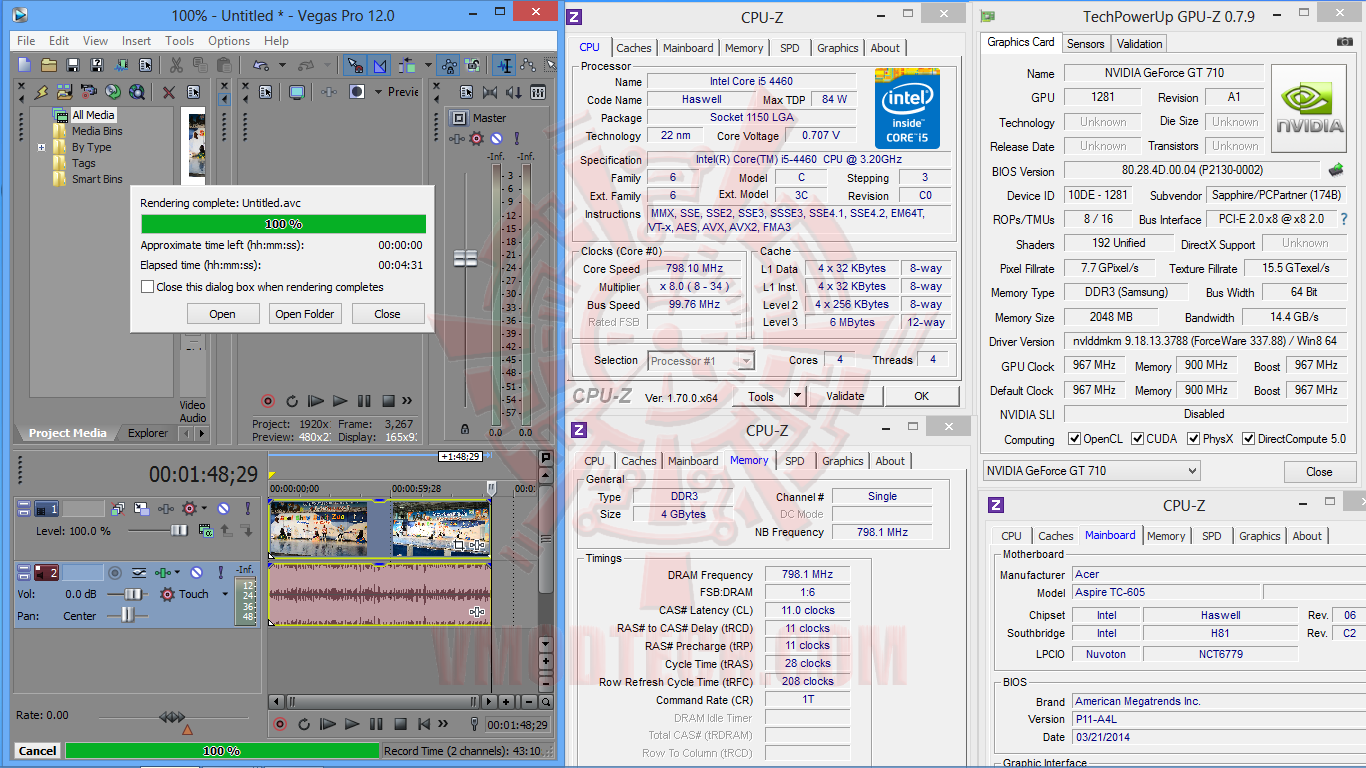1366x768 pixels.
Task: Open the Insert menu in Vegas Pro
Action: click(137, 41)
